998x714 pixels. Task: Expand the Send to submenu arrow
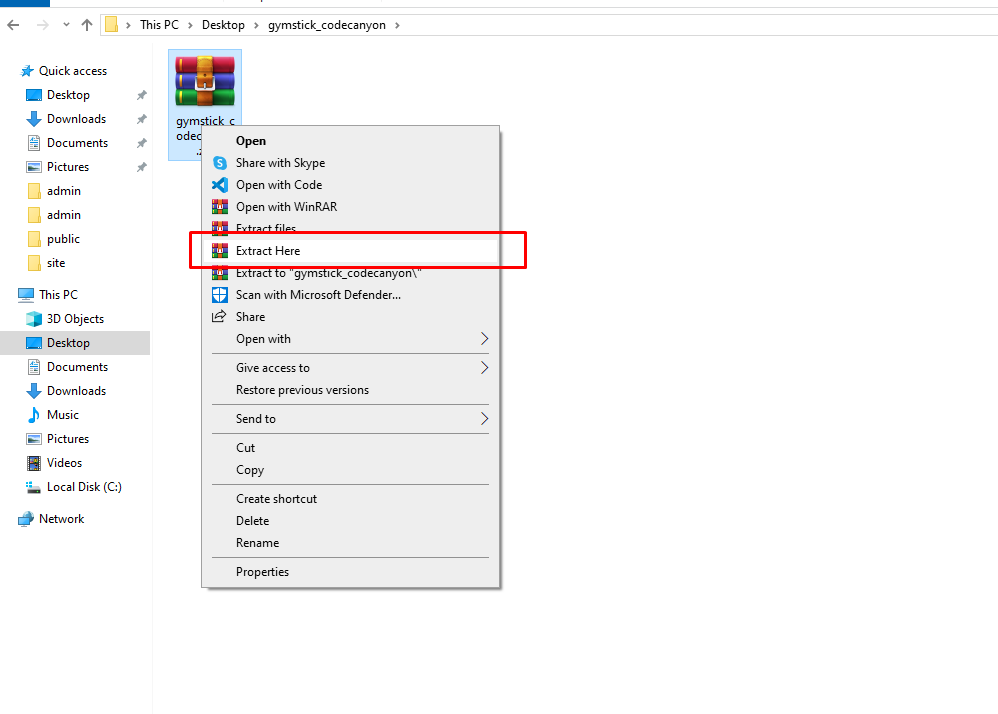pos(484,419)
